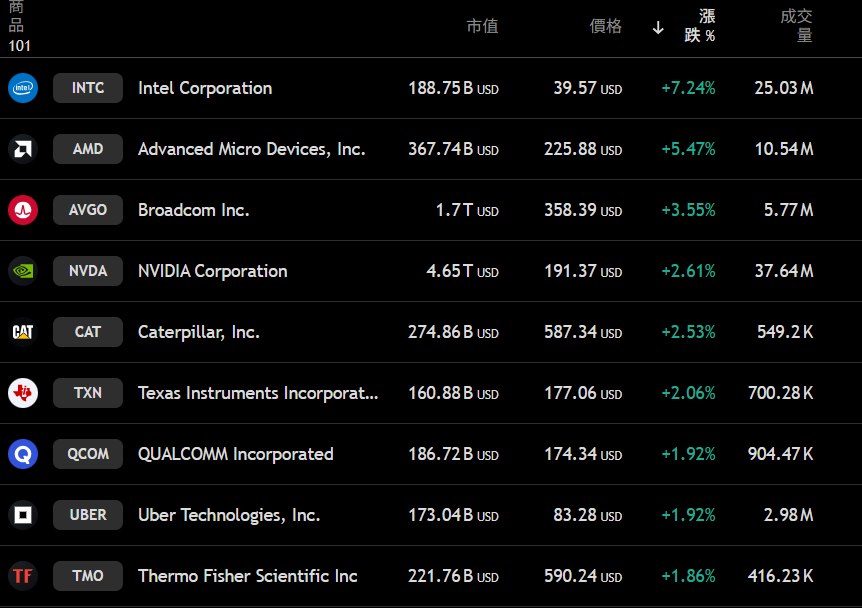Click the Texas Instruments logo icon
The image size is (862, 608).
pyautogui.click(x=22, y=393)
